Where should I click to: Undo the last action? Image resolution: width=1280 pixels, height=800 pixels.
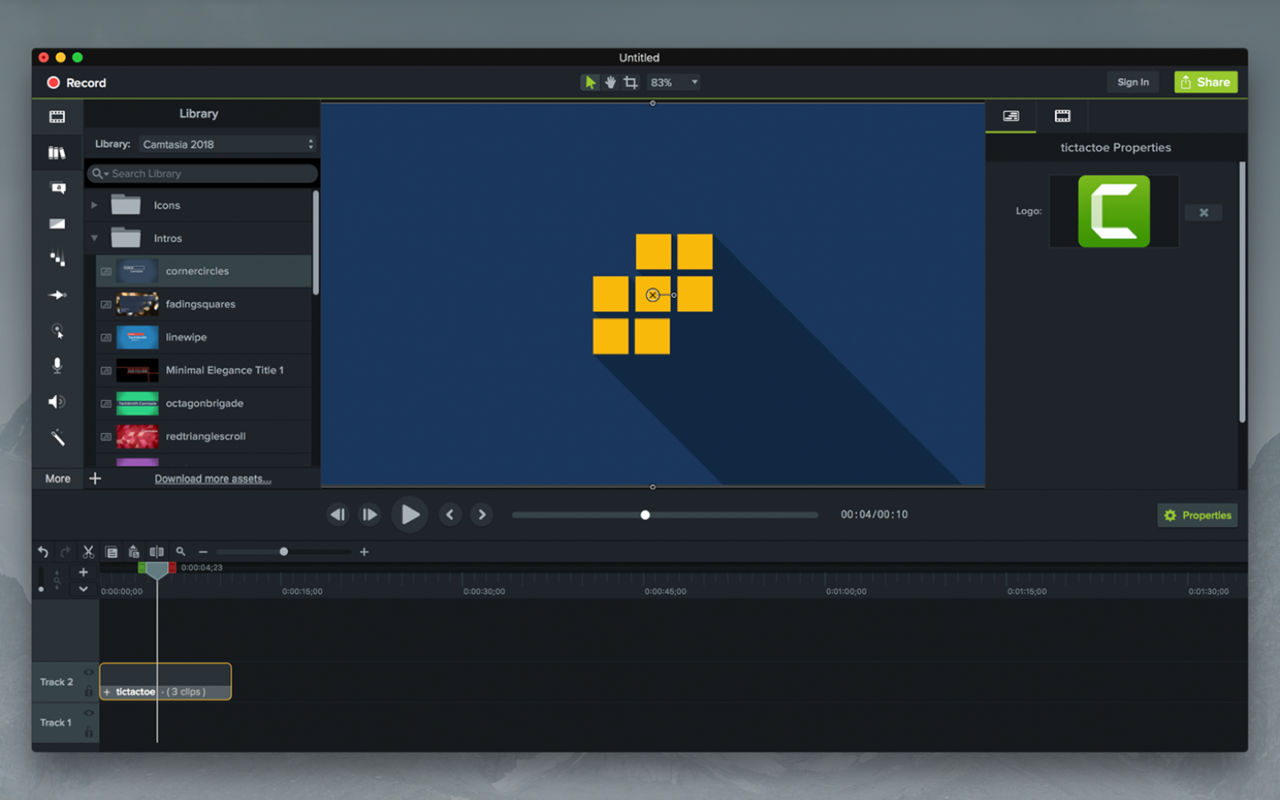coord(43,552)
